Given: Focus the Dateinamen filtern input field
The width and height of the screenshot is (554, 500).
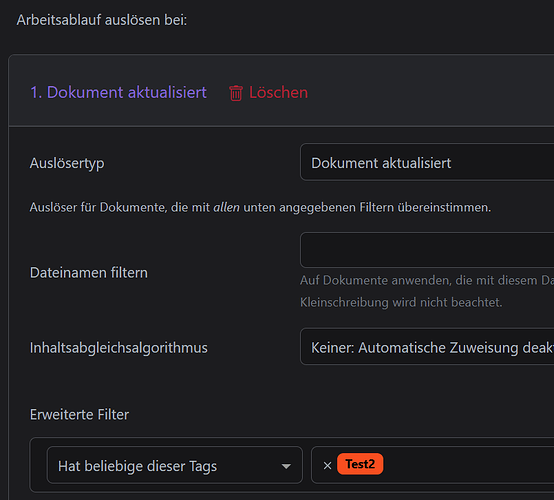Looking at the screenshot, I should 427,250.
